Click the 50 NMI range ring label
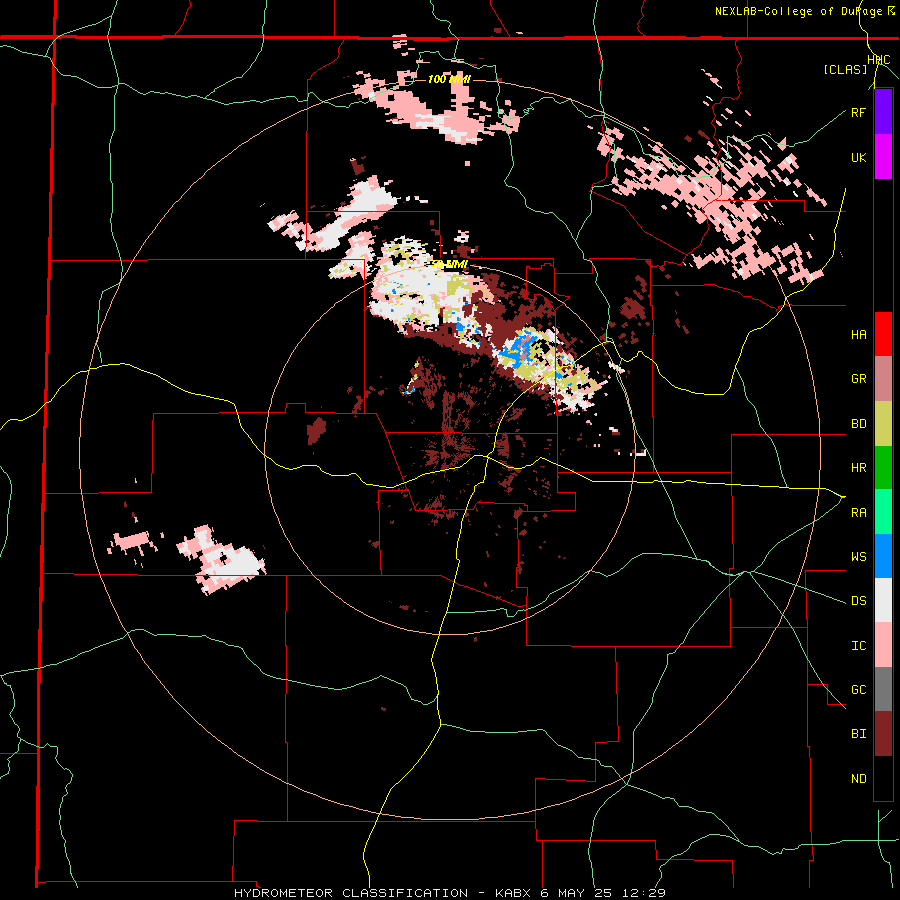 (x=449, y=264)
